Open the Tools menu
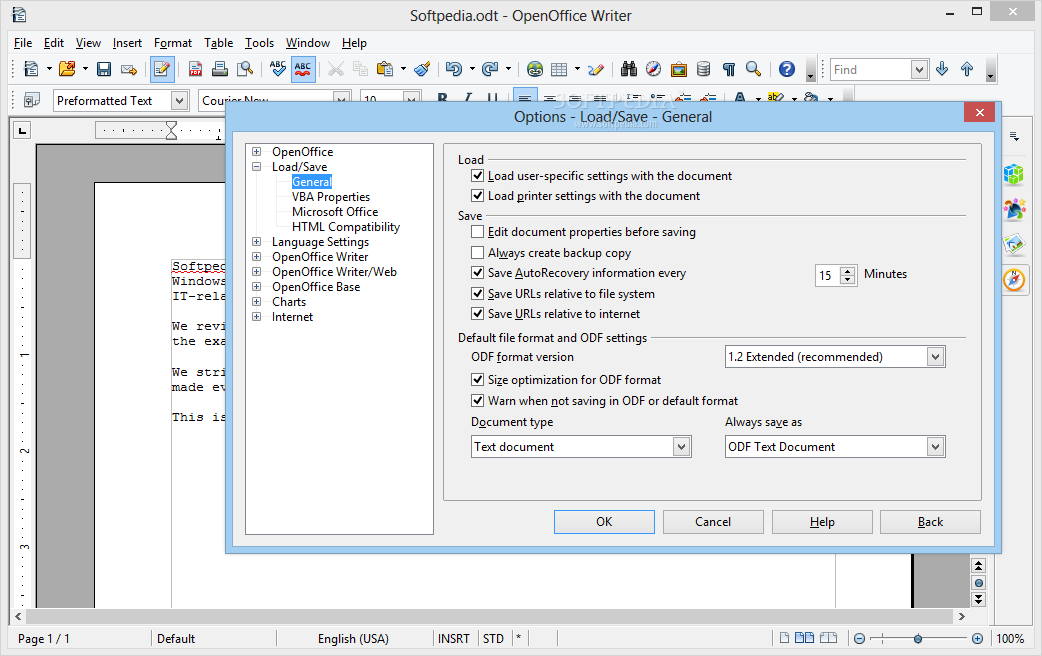1042x656 pixels. [259, 43]
